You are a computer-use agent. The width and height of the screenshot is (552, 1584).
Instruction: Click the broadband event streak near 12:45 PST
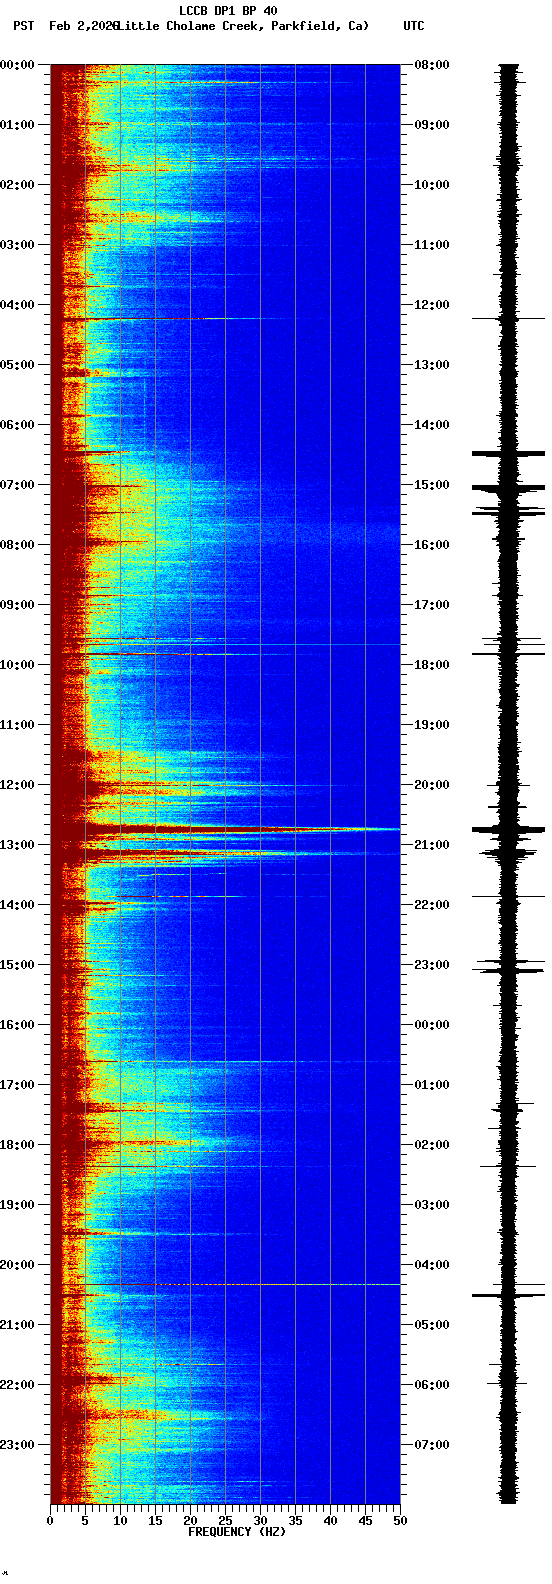(225, 829)
